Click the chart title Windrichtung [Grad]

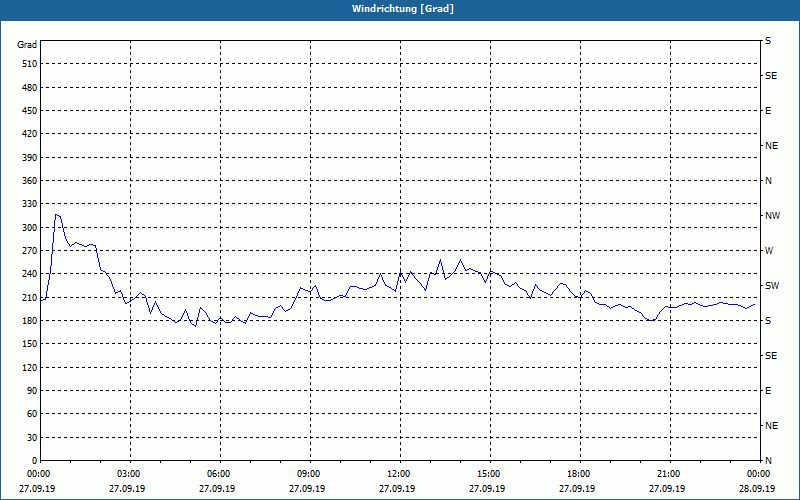(x=403, y=9)
